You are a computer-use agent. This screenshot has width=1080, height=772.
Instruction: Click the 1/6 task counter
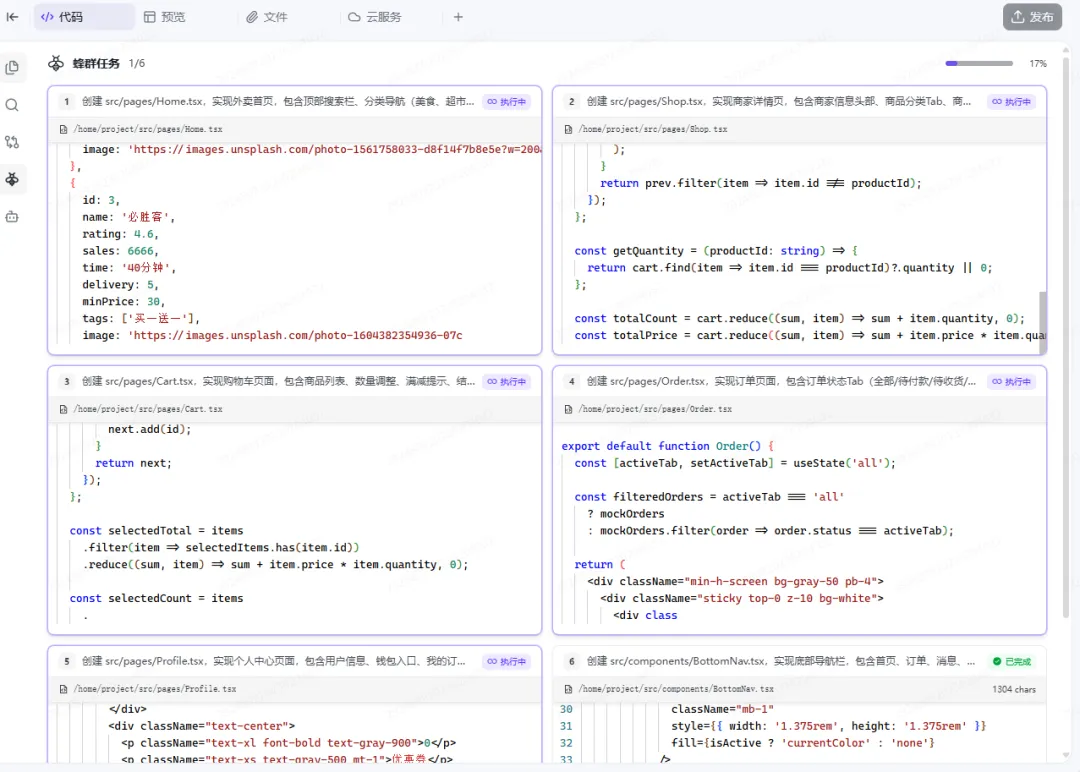coord(137,63)
